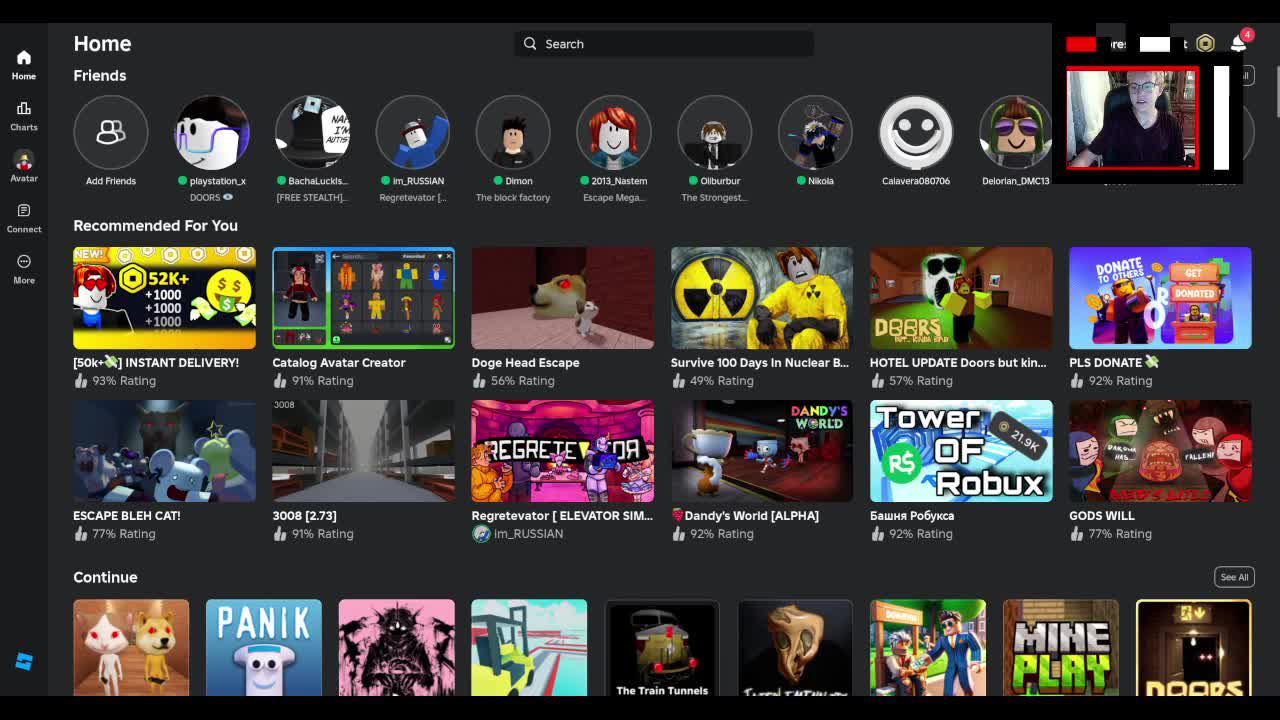Open friend Delorian_DMC13 avatar
This screenshot has width=1280, height=720.
[x=1016, y=132]
